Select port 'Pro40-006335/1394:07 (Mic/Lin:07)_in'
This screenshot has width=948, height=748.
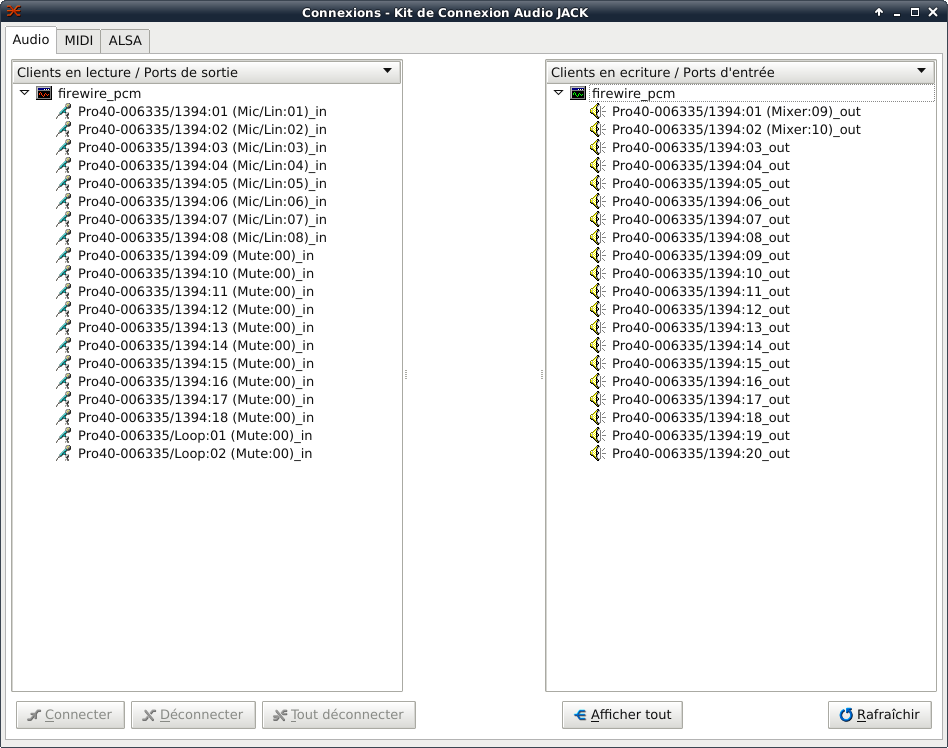[x=202, y=220]
